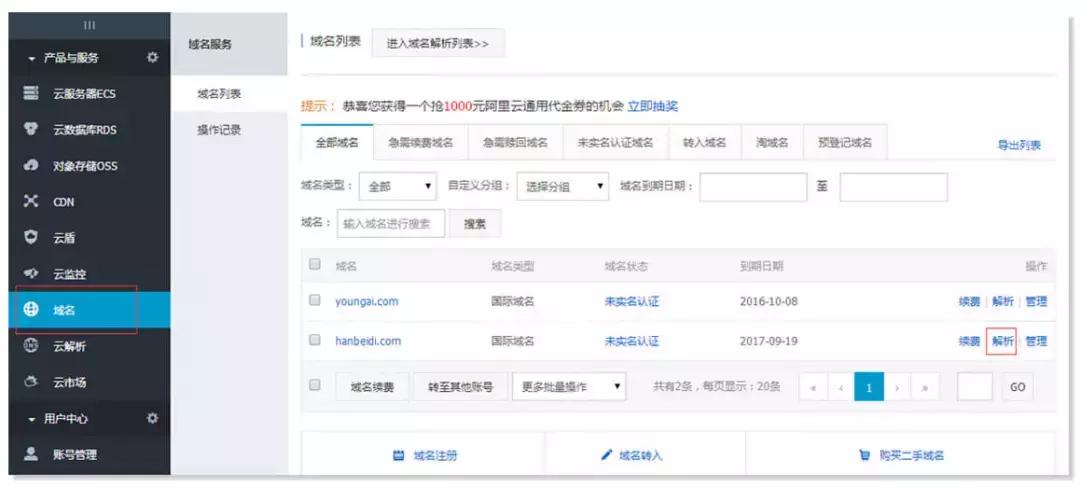
Task: Click the cart icon for 购买二手域名
Action: (x=864, y=455)
